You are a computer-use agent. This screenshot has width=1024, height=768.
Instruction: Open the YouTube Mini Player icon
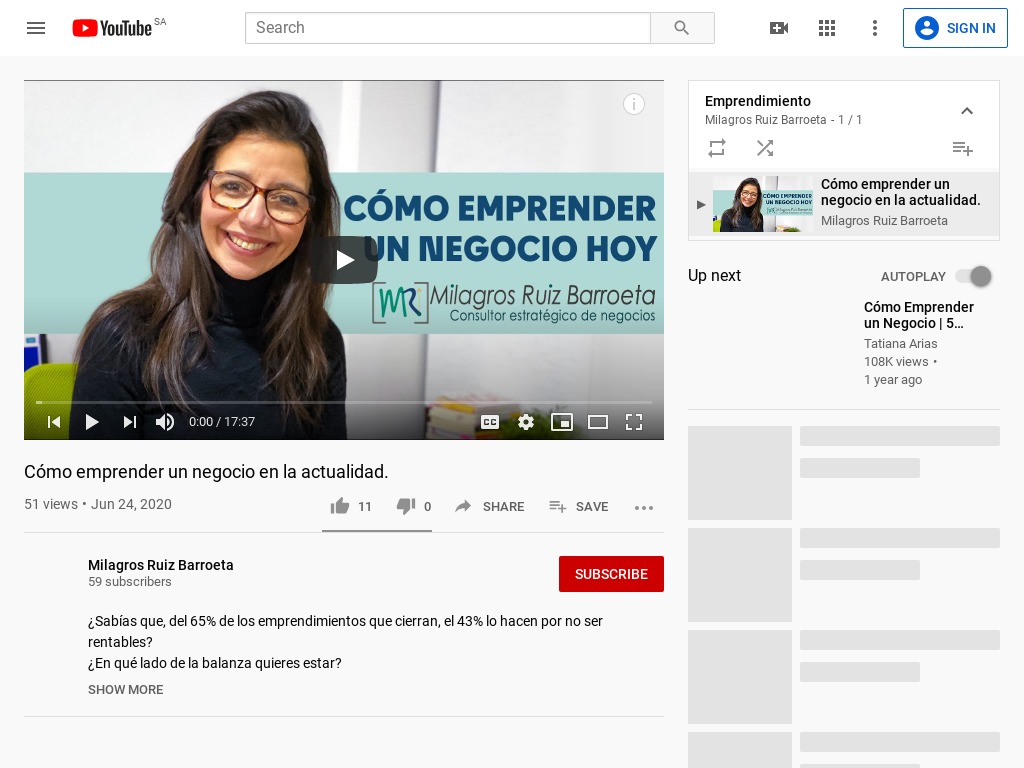(562, 422)
